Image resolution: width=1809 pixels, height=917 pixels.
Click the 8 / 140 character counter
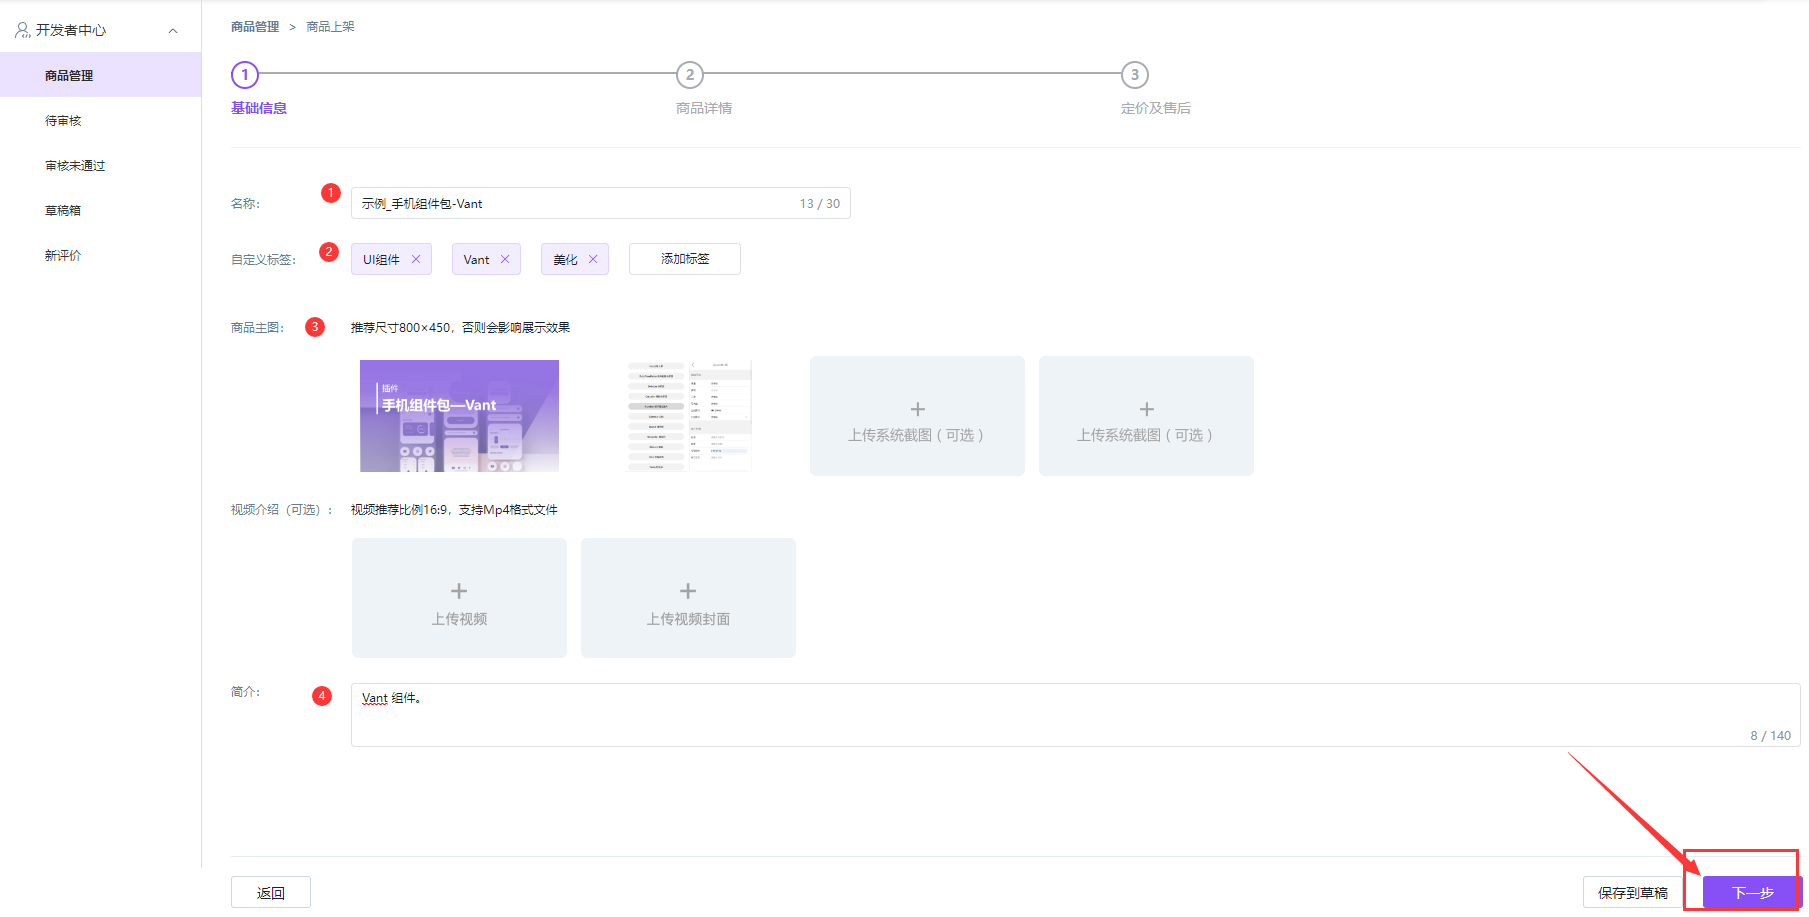coord(1770,736)
